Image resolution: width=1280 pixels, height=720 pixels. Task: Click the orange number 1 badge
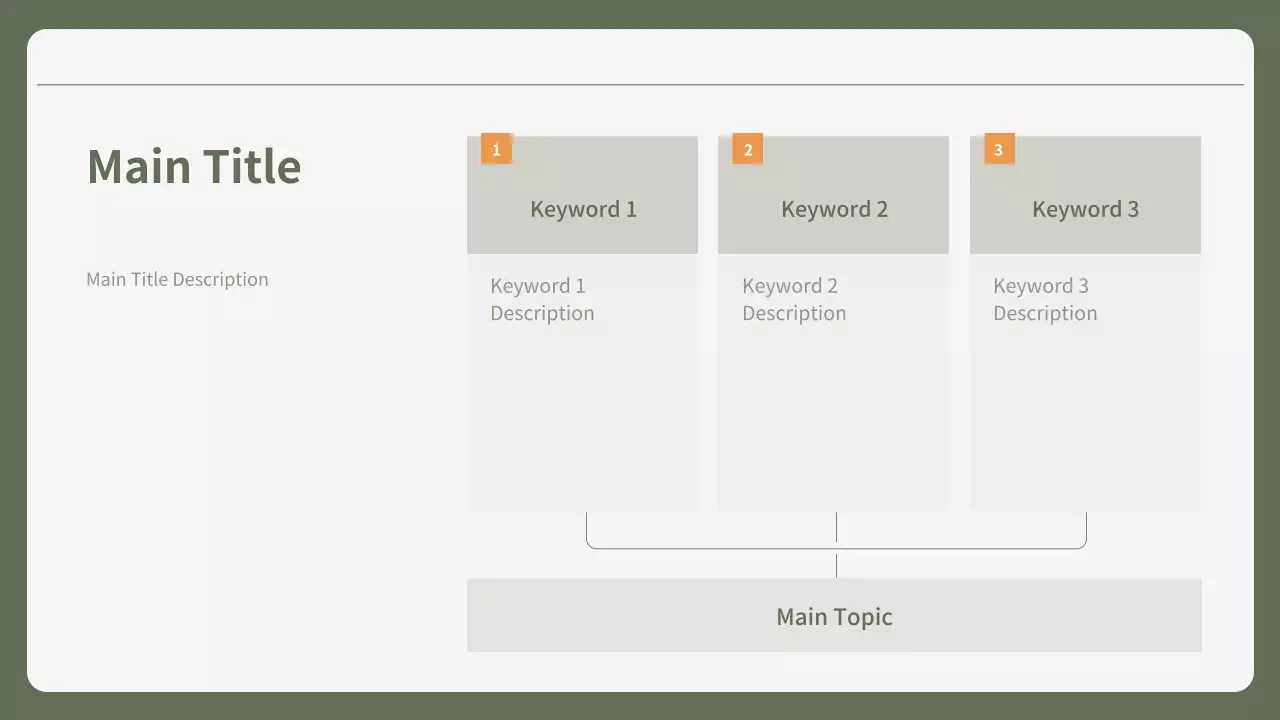pos(496,150)
